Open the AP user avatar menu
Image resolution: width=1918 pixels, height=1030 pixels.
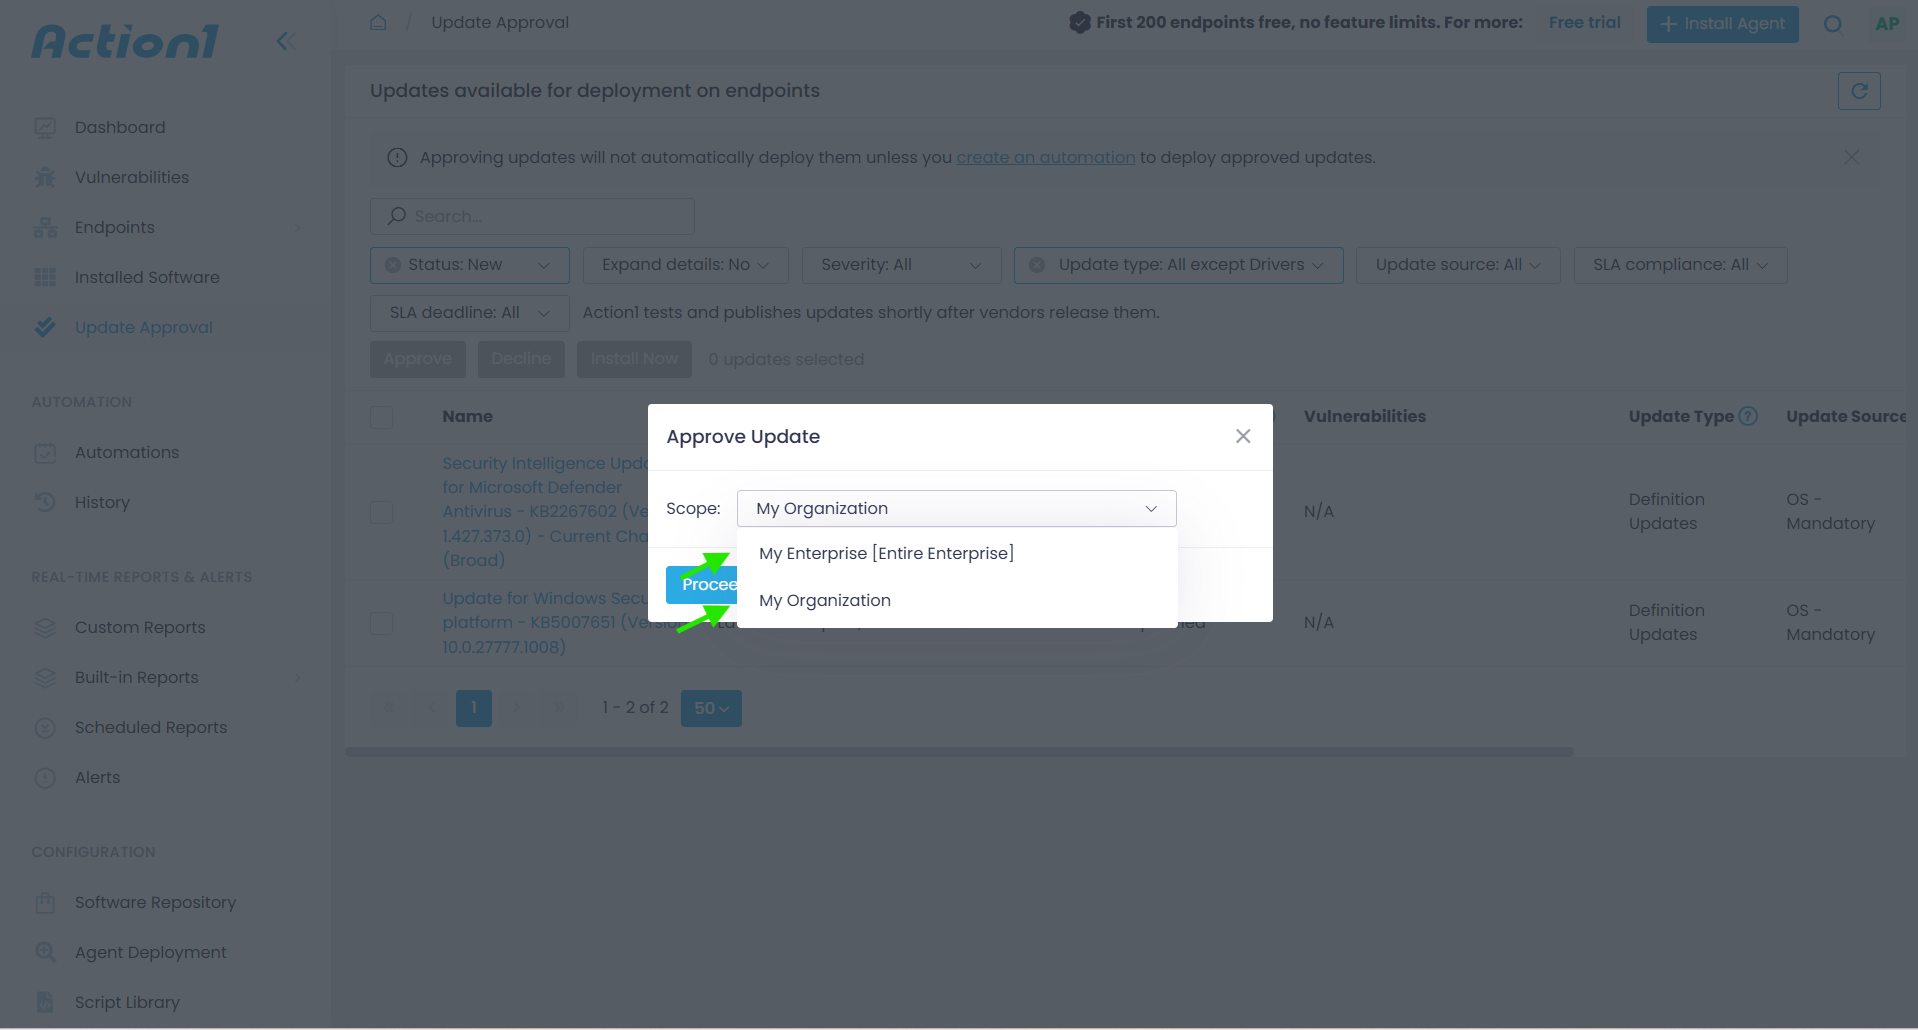(x=1887, y=23)
